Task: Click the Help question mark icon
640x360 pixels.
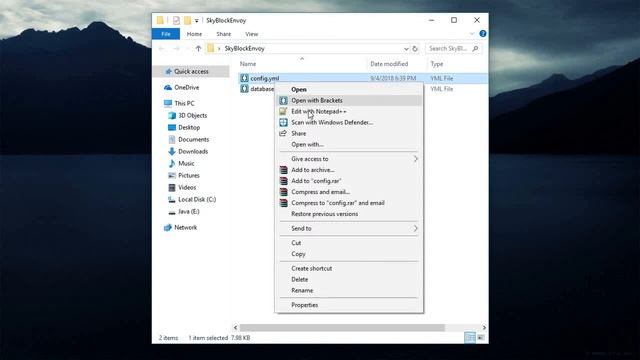Action: coord(483,34)
